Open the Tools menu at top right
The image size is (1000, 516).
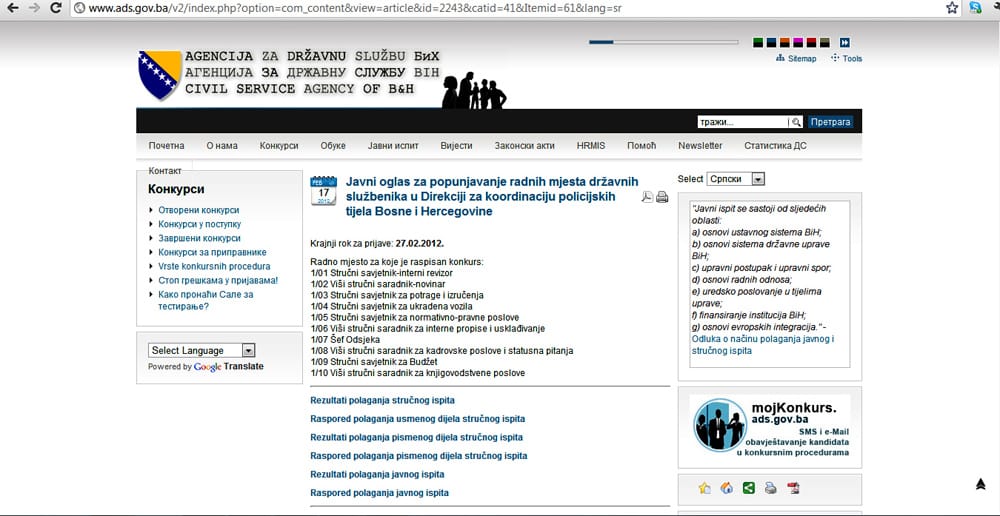click(x=846, y=59)
